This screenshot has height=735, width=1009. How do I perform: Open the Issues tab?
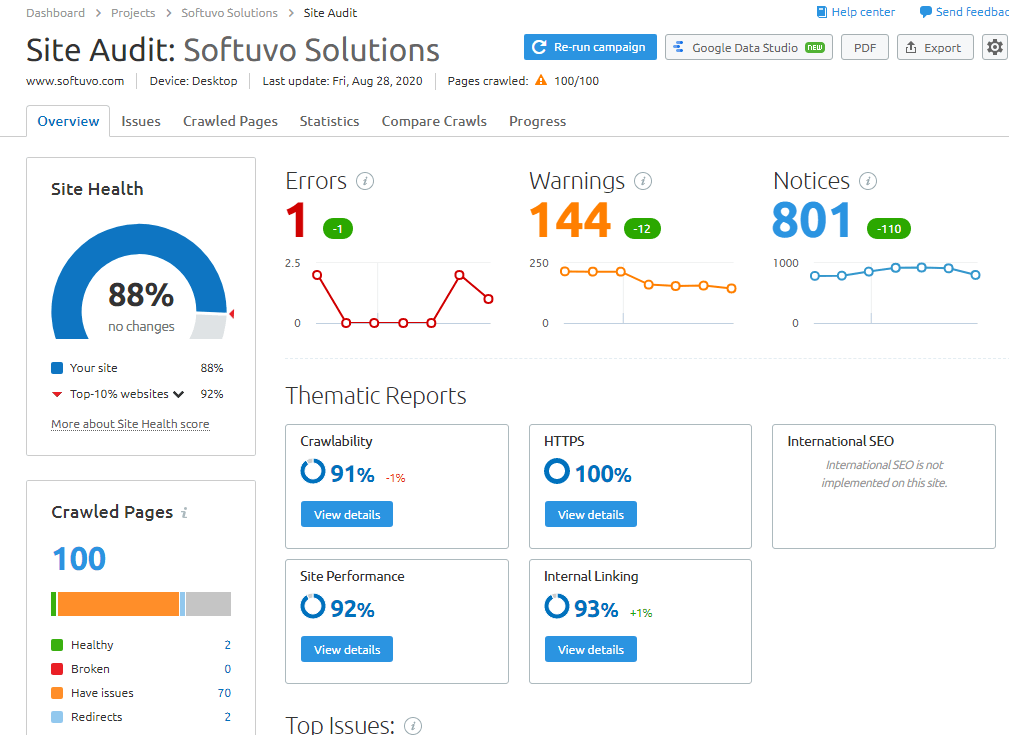(x=141, y=121)
